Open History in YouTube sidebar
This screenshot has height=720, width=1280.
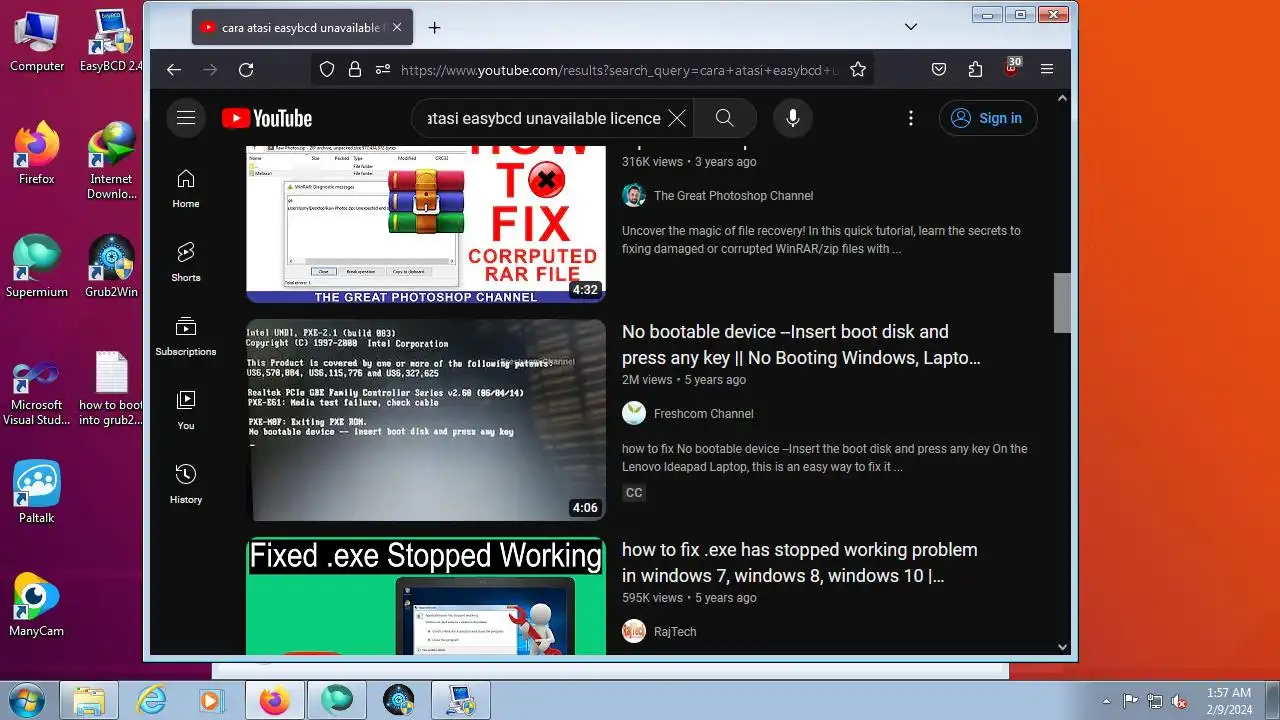pos(186,484)
